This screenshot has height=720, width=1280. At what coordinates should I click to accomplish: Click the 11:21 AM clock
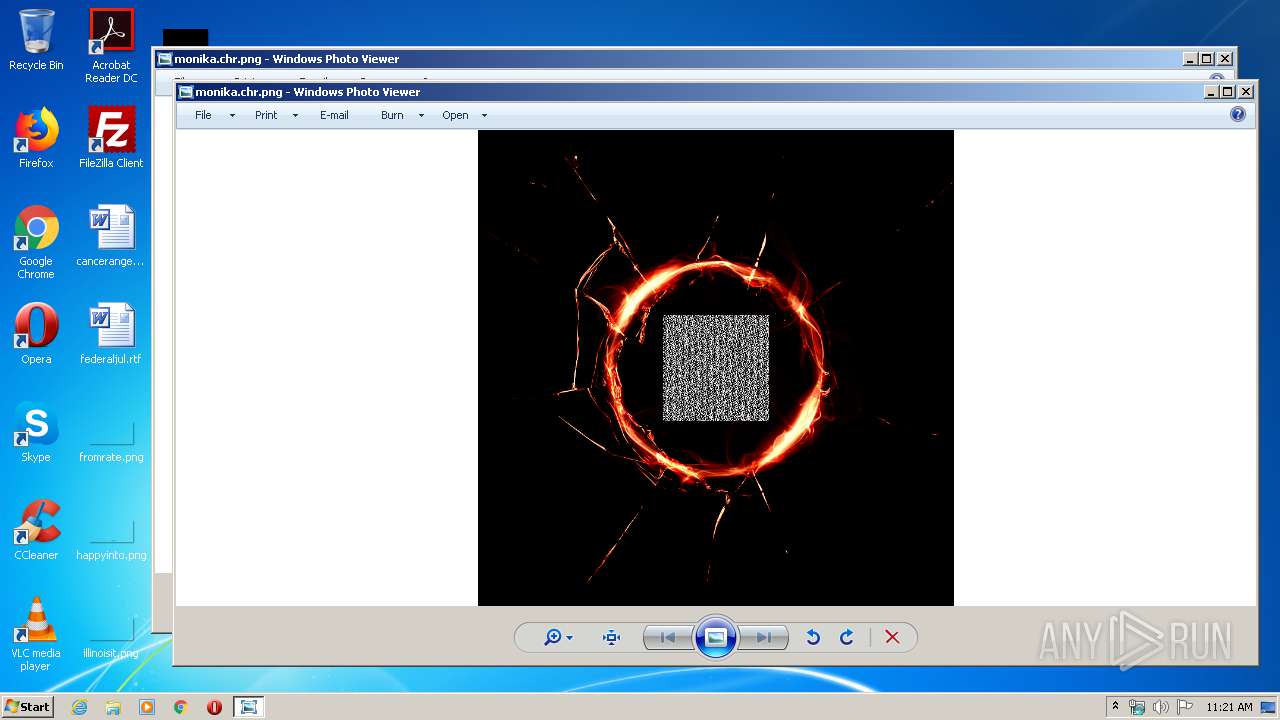tap(1229, 707)
